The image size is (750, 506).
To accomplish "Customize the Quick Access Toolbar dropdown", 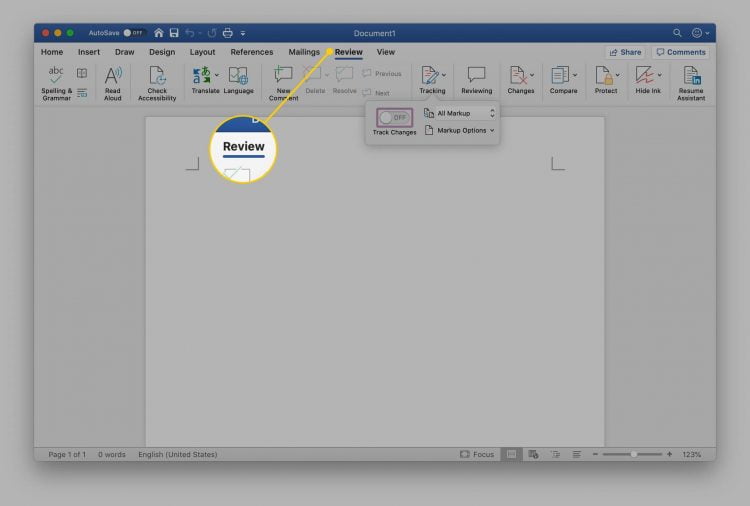I will (243, 33).
